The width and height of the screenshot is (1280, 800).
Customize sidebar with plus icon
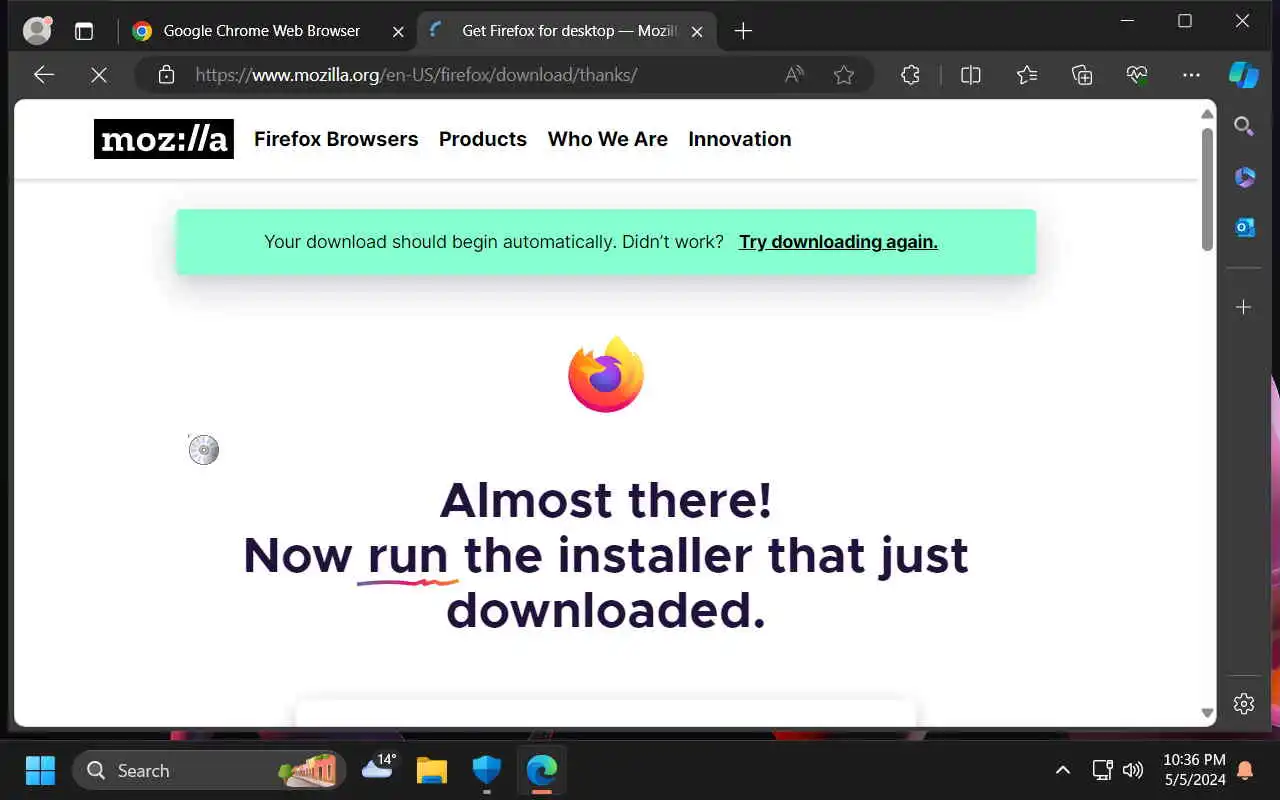[x=1244, y=307]
